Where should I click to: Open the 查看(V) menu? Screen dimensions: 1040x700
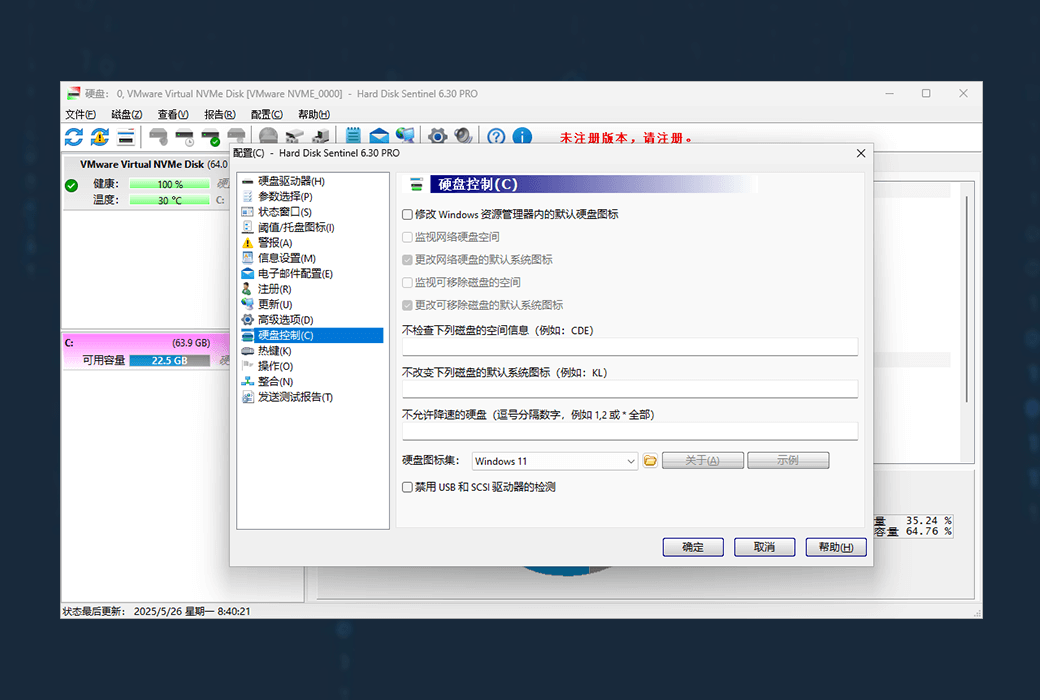[x=173, y=114]
